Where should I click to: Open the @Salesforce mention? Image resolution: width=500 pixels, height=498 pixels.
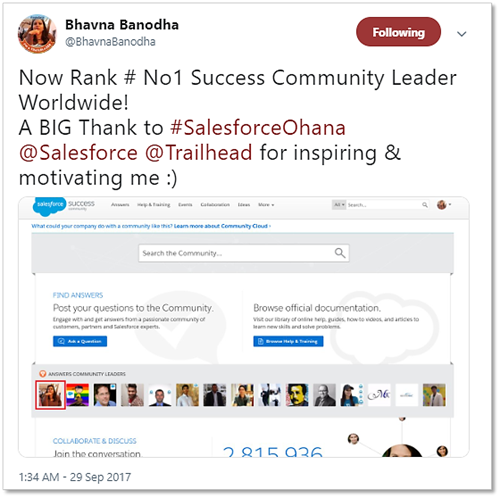click(x=78, y=153)
